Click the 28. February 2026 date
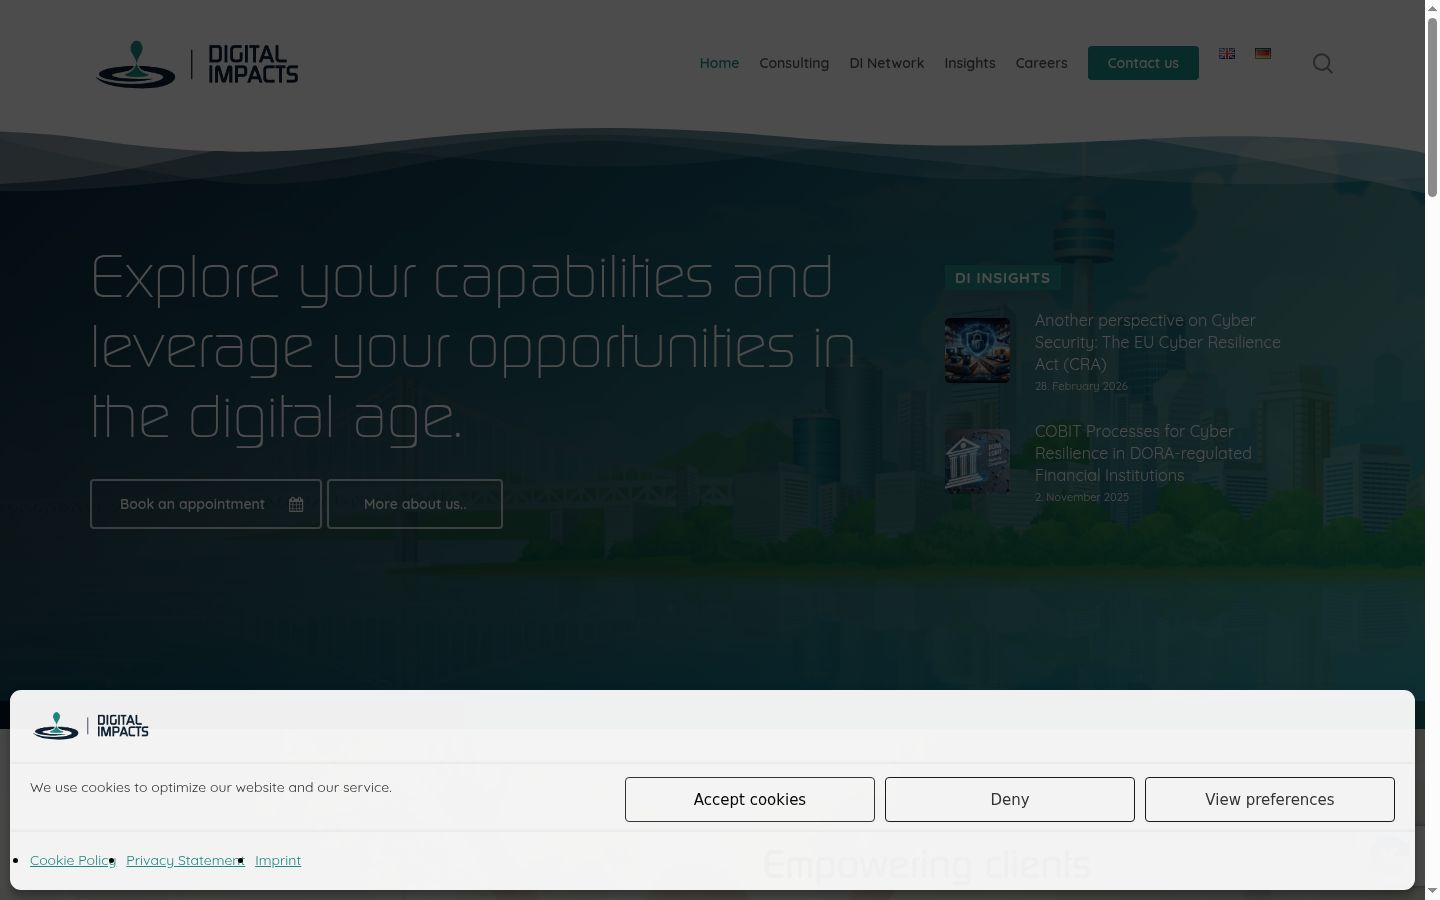 tap(1081, 386)
